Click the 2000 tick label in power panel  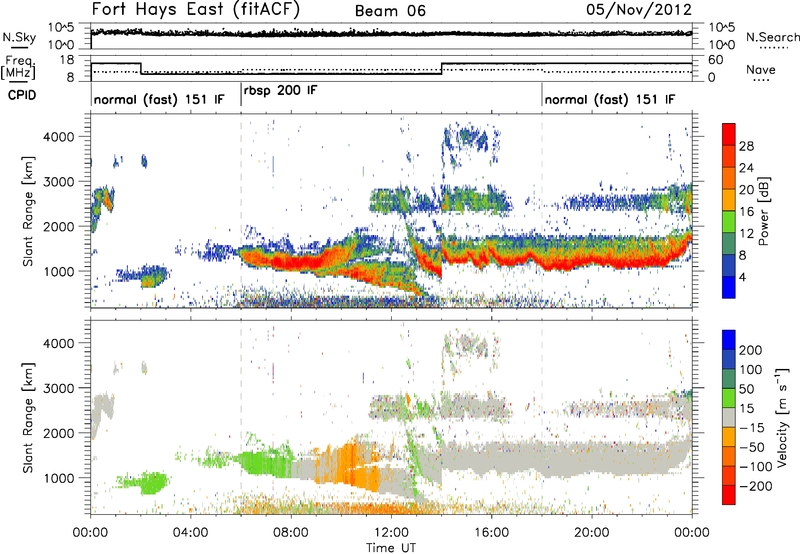[58, 226]
